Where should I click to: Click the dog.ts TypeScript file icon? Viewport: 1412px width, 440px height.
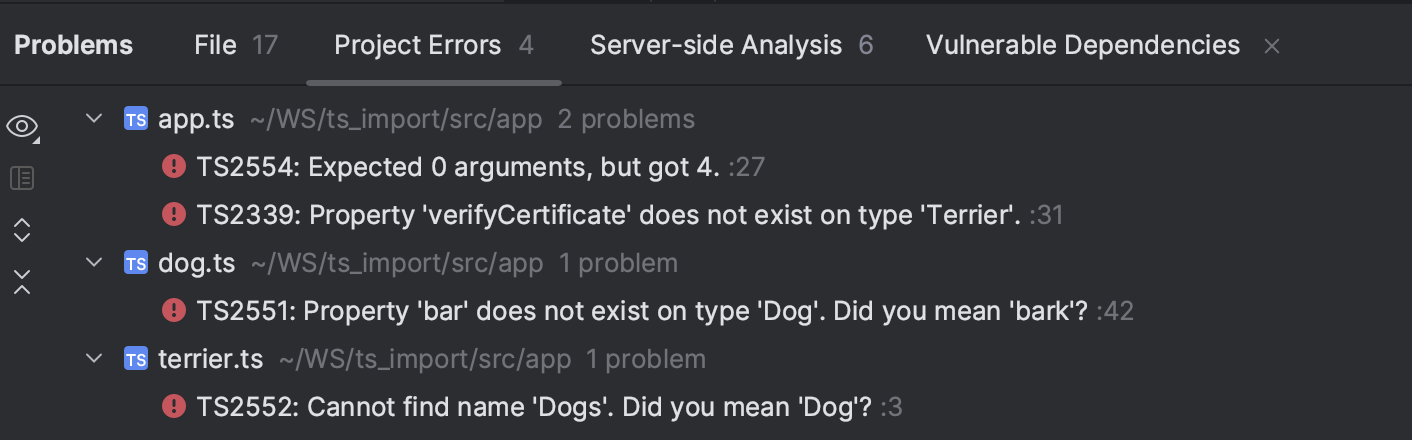click(x=136, y=264)
